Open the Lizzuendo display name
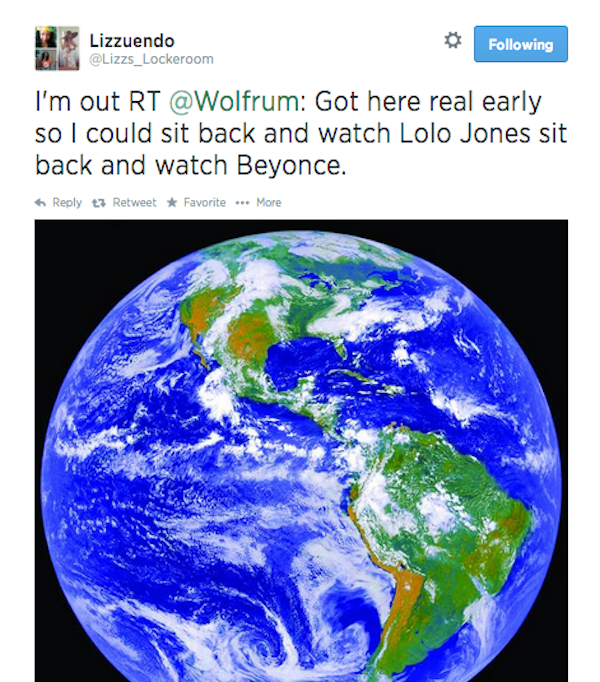This screenshot has width=600, height=682. click(x=131, y=41)
